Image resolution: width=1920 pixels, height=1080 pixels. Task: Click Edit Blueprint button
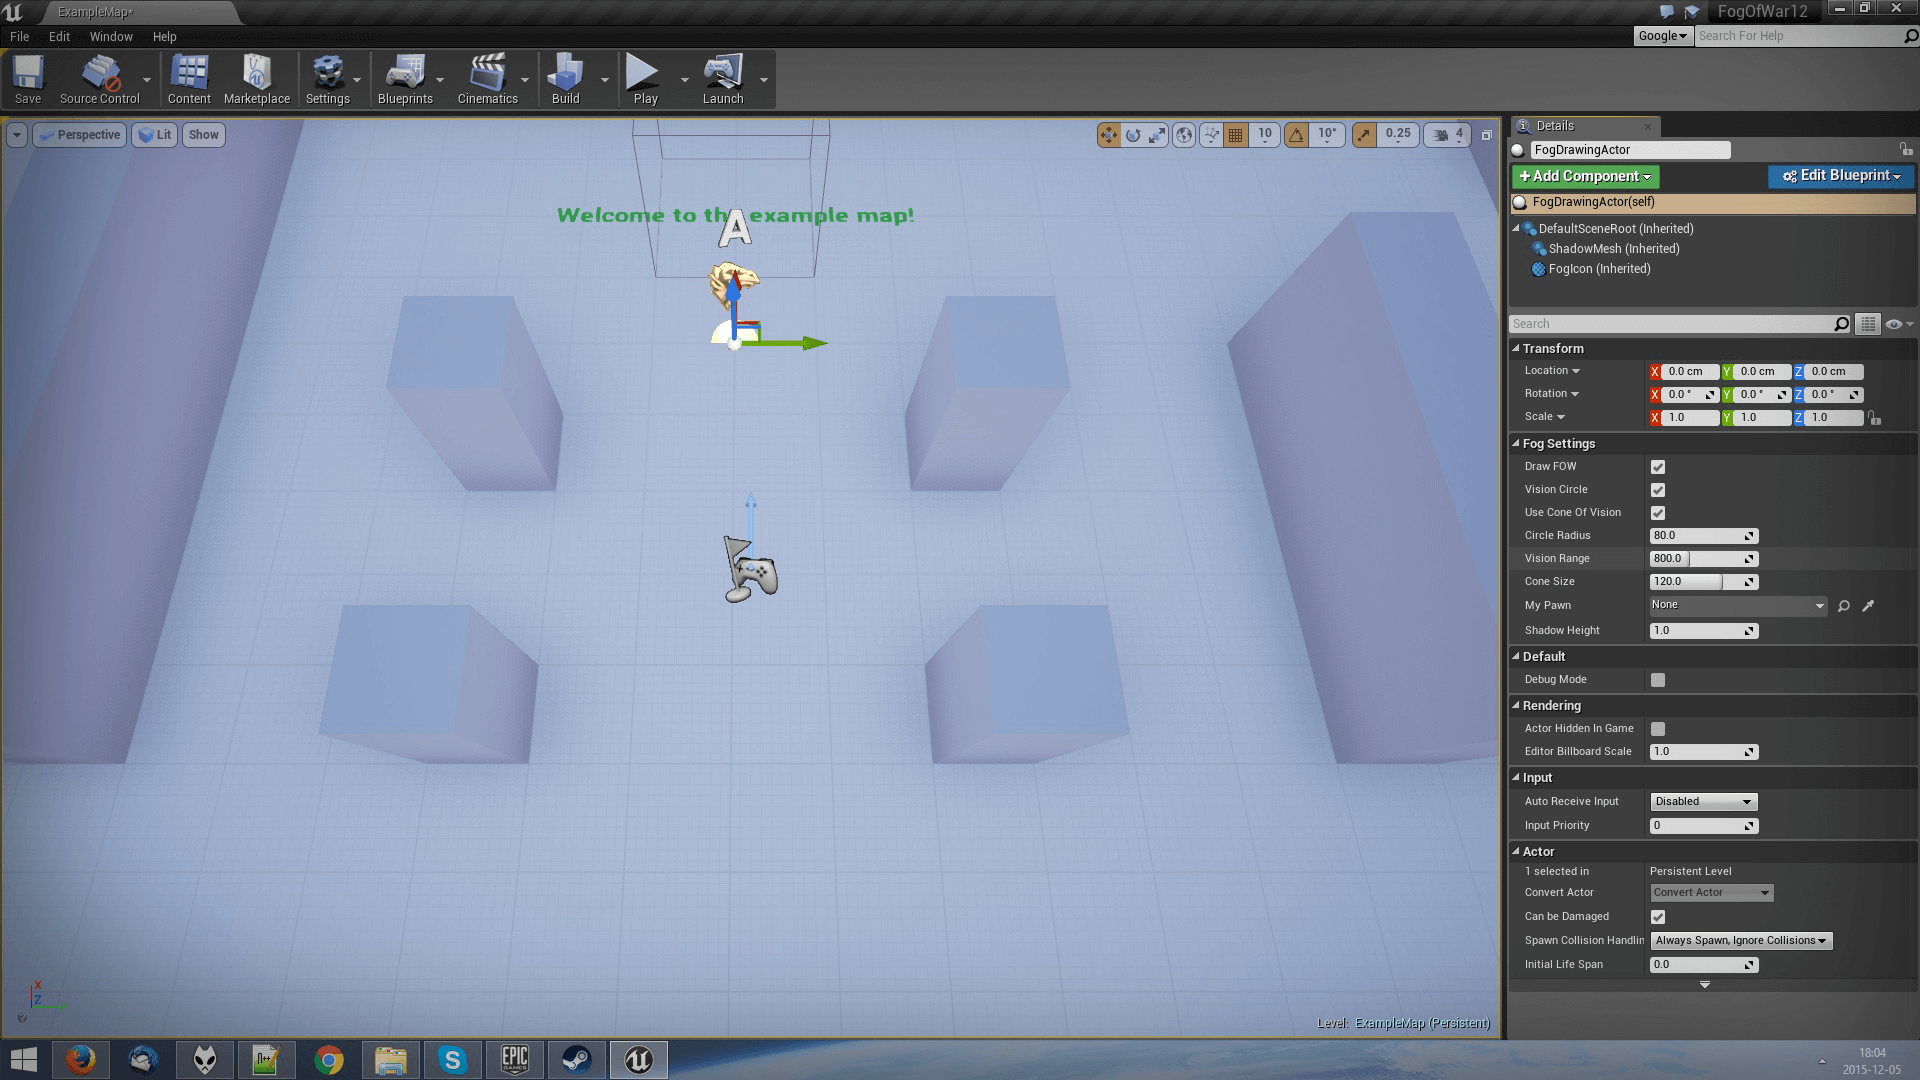[1837, 175]
